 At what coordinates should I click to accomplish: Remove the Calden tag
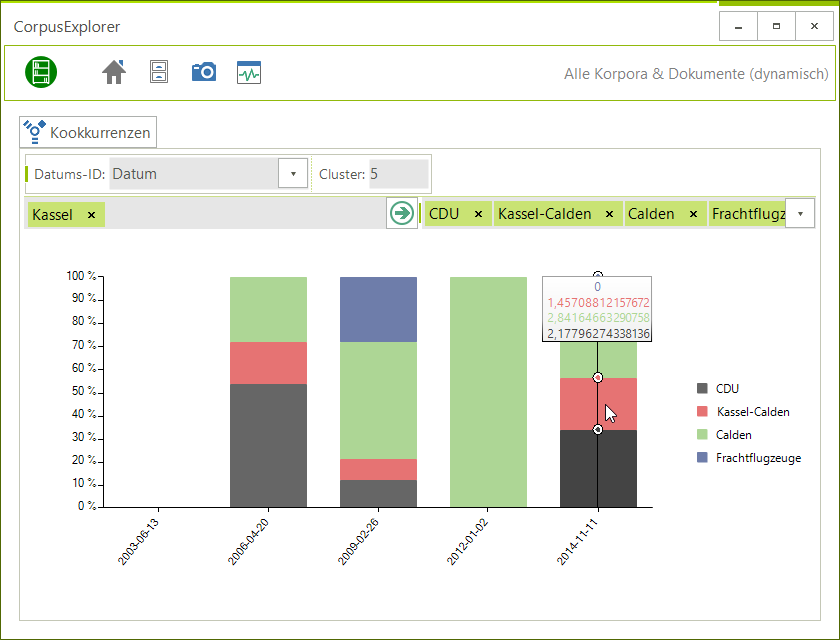pos(692,214)
